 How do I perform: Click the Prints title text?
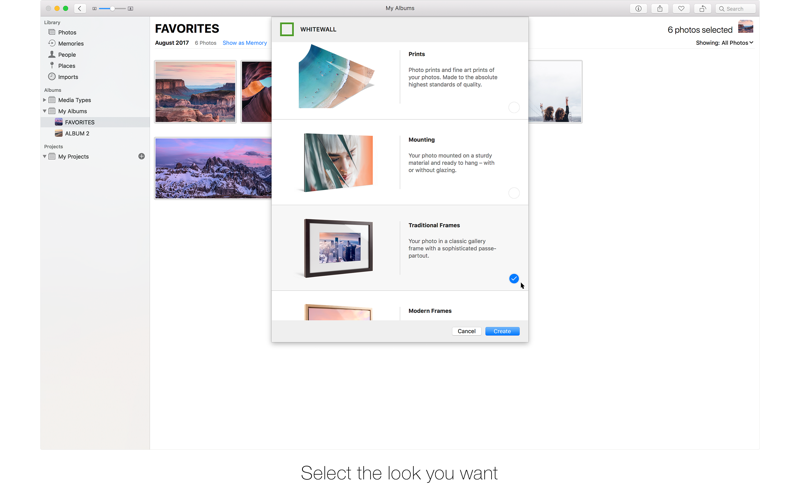pyautogui.click(x=416, y=54)
